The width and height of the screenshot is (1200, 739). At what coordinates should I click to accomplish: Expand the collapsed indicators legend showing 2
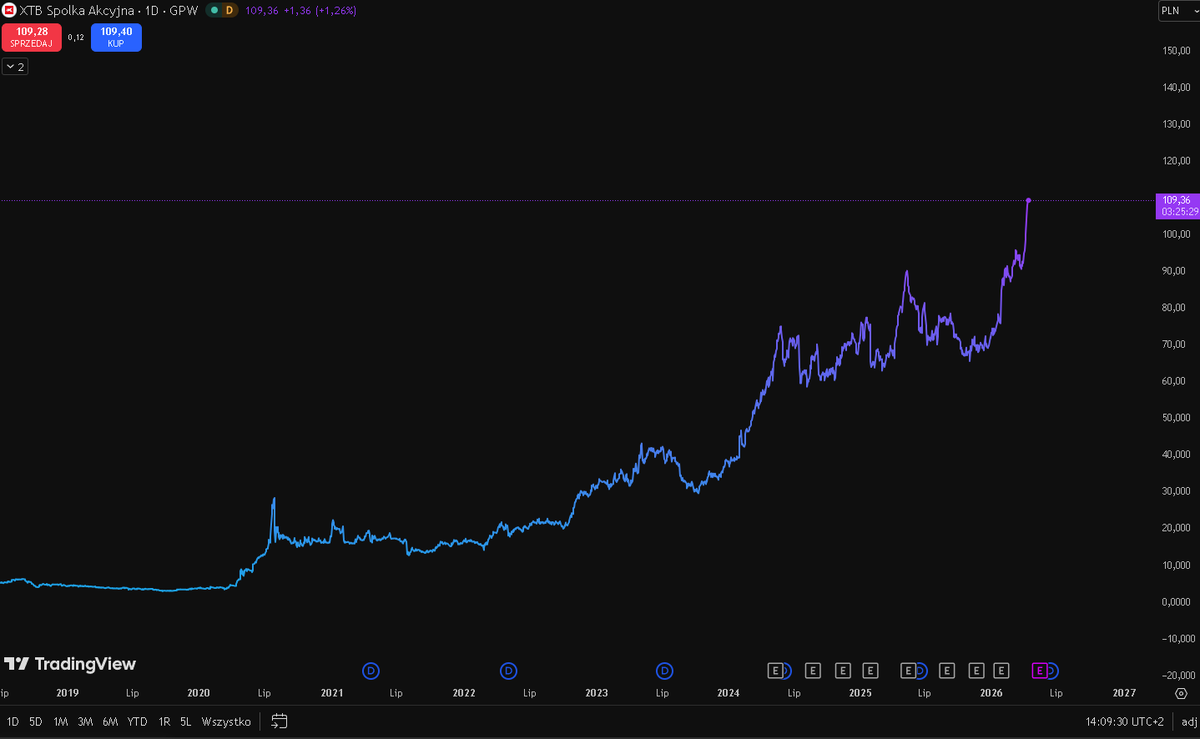click(x=15, y=67)
